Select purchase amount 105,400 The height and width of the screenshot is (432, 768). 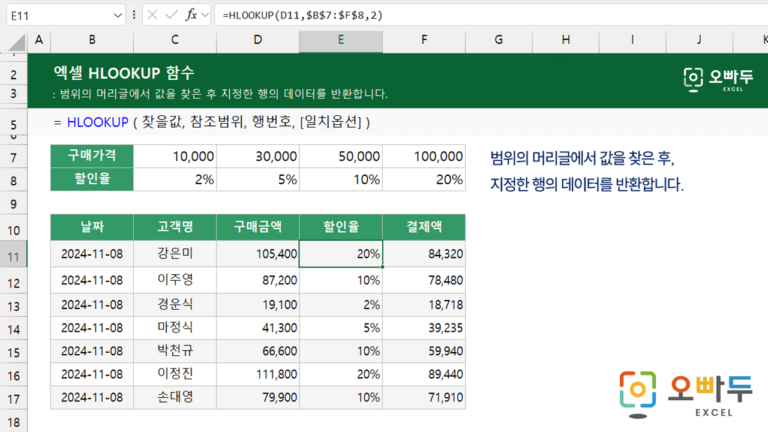(258, 254)
